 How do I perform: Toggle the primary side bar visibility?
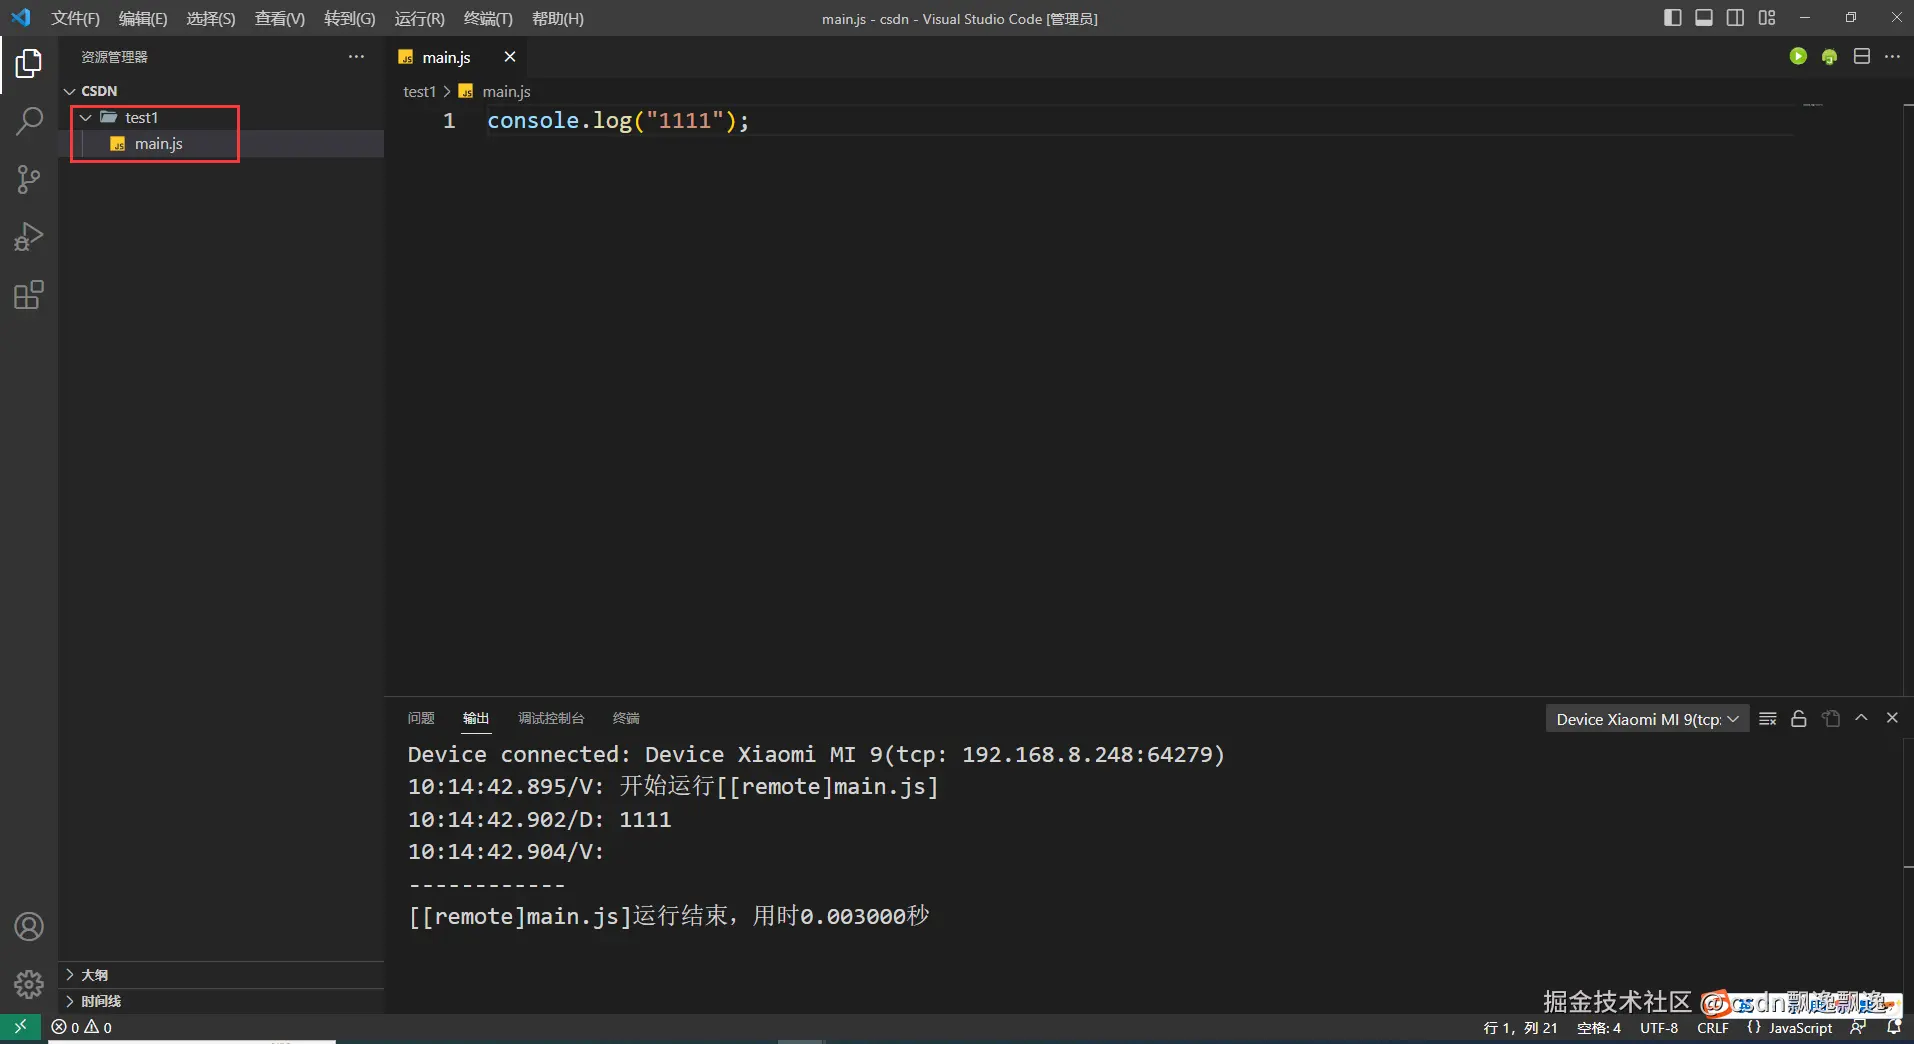tap(1672, 18)
